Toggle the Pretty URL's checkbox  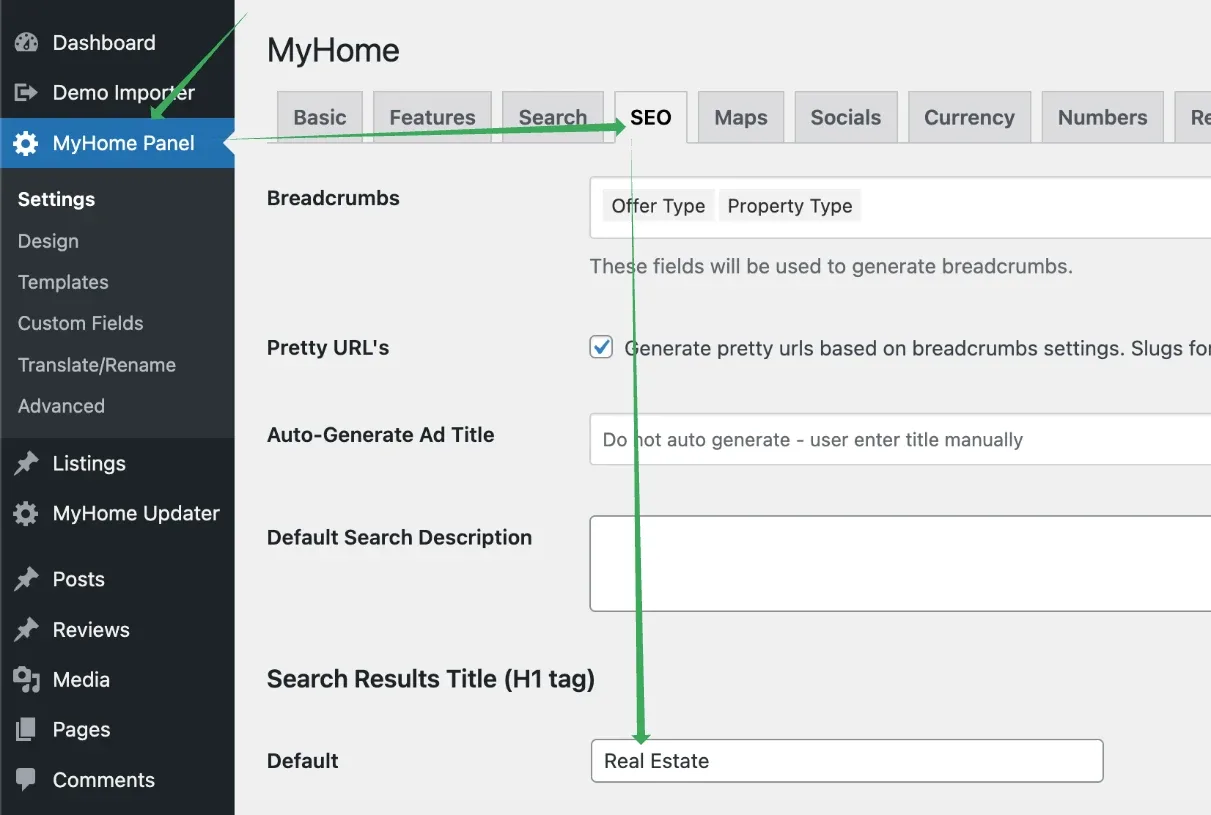(601, 348)
